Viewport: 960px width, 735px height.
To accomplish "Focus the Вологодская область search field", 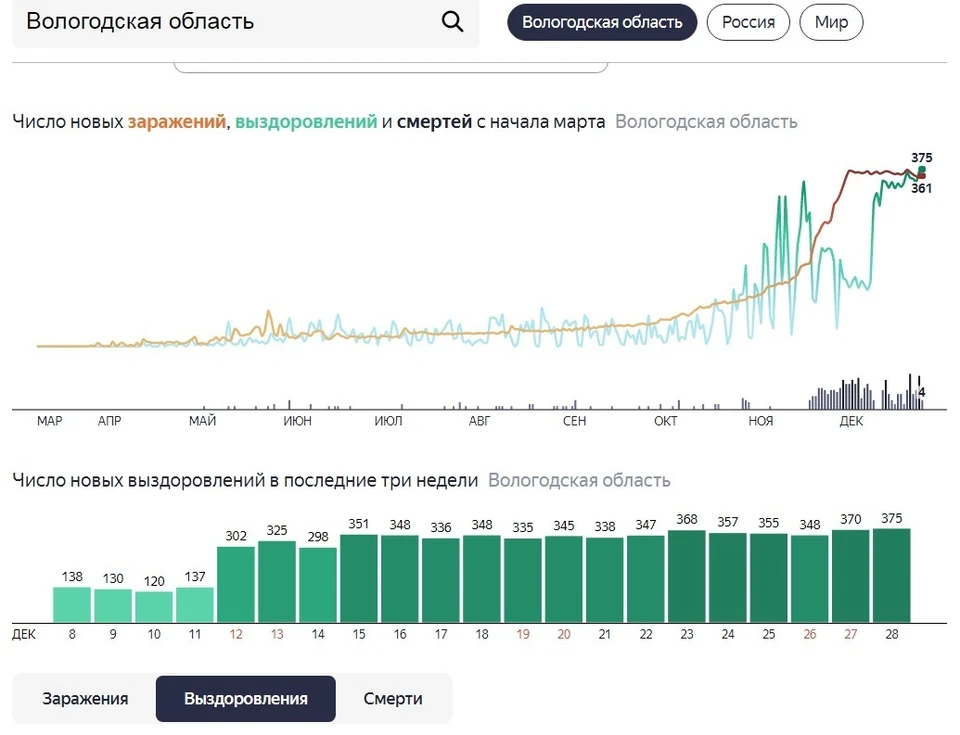I will click(246, 23).
